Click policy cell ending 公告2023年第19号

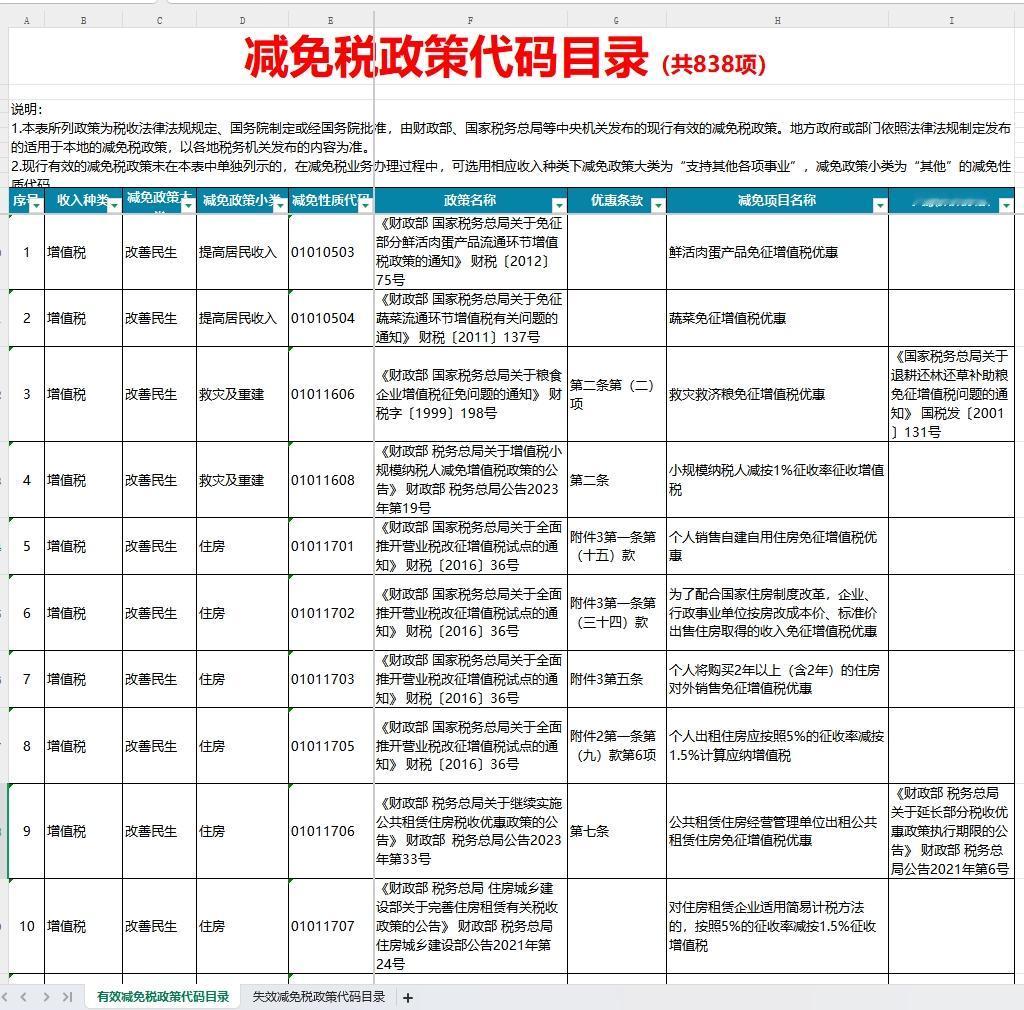click(x=470, y=480)
